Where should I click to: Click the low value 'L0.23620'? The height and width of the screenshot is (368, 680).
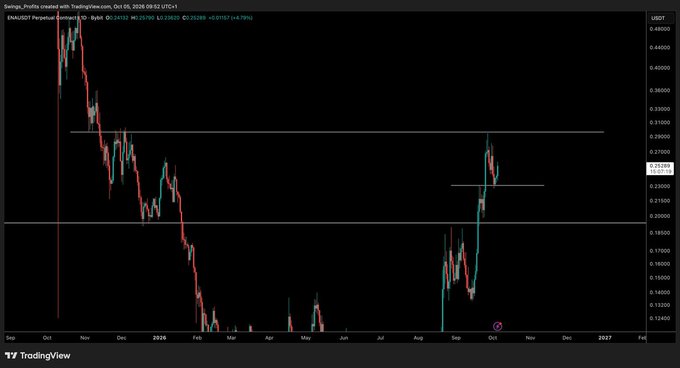(x=168, y=18)
